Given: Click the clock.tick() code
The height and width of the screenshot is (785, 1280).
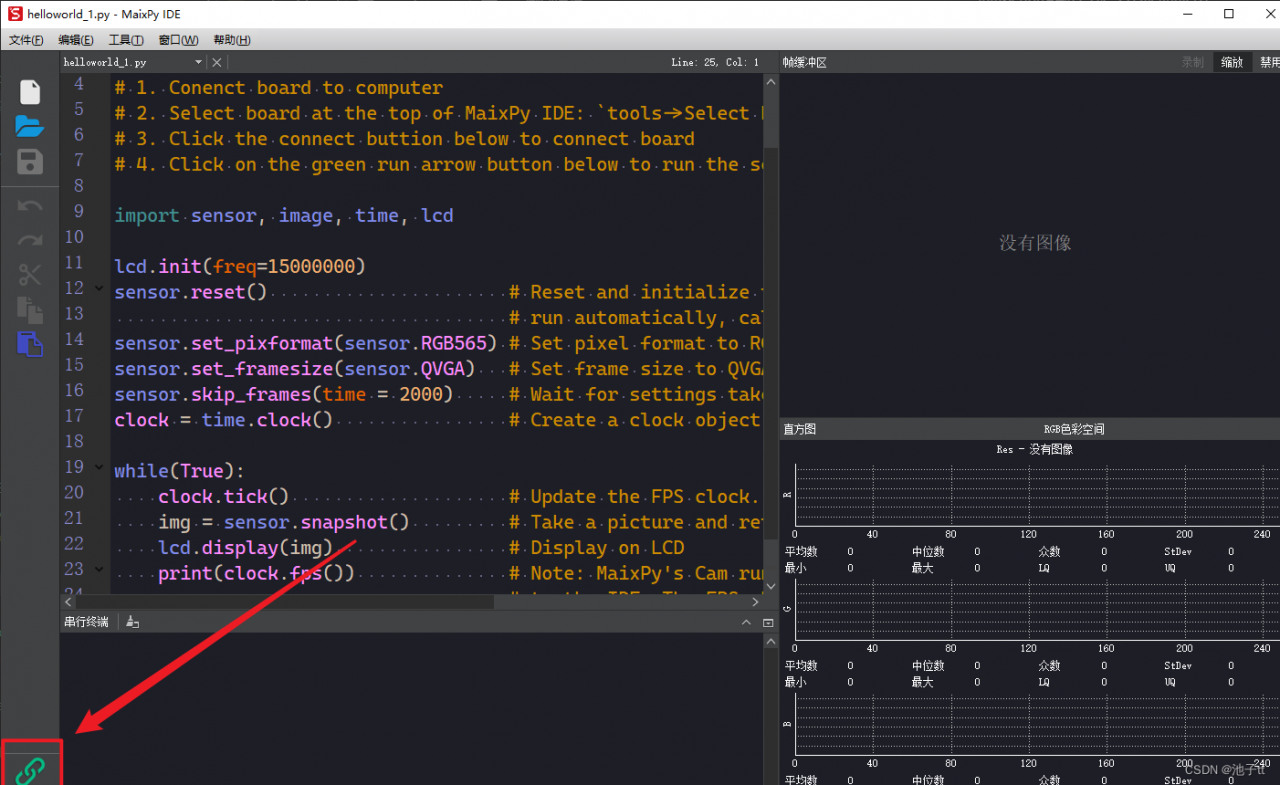Looking at the screenshot, I should tap(224, 497).
